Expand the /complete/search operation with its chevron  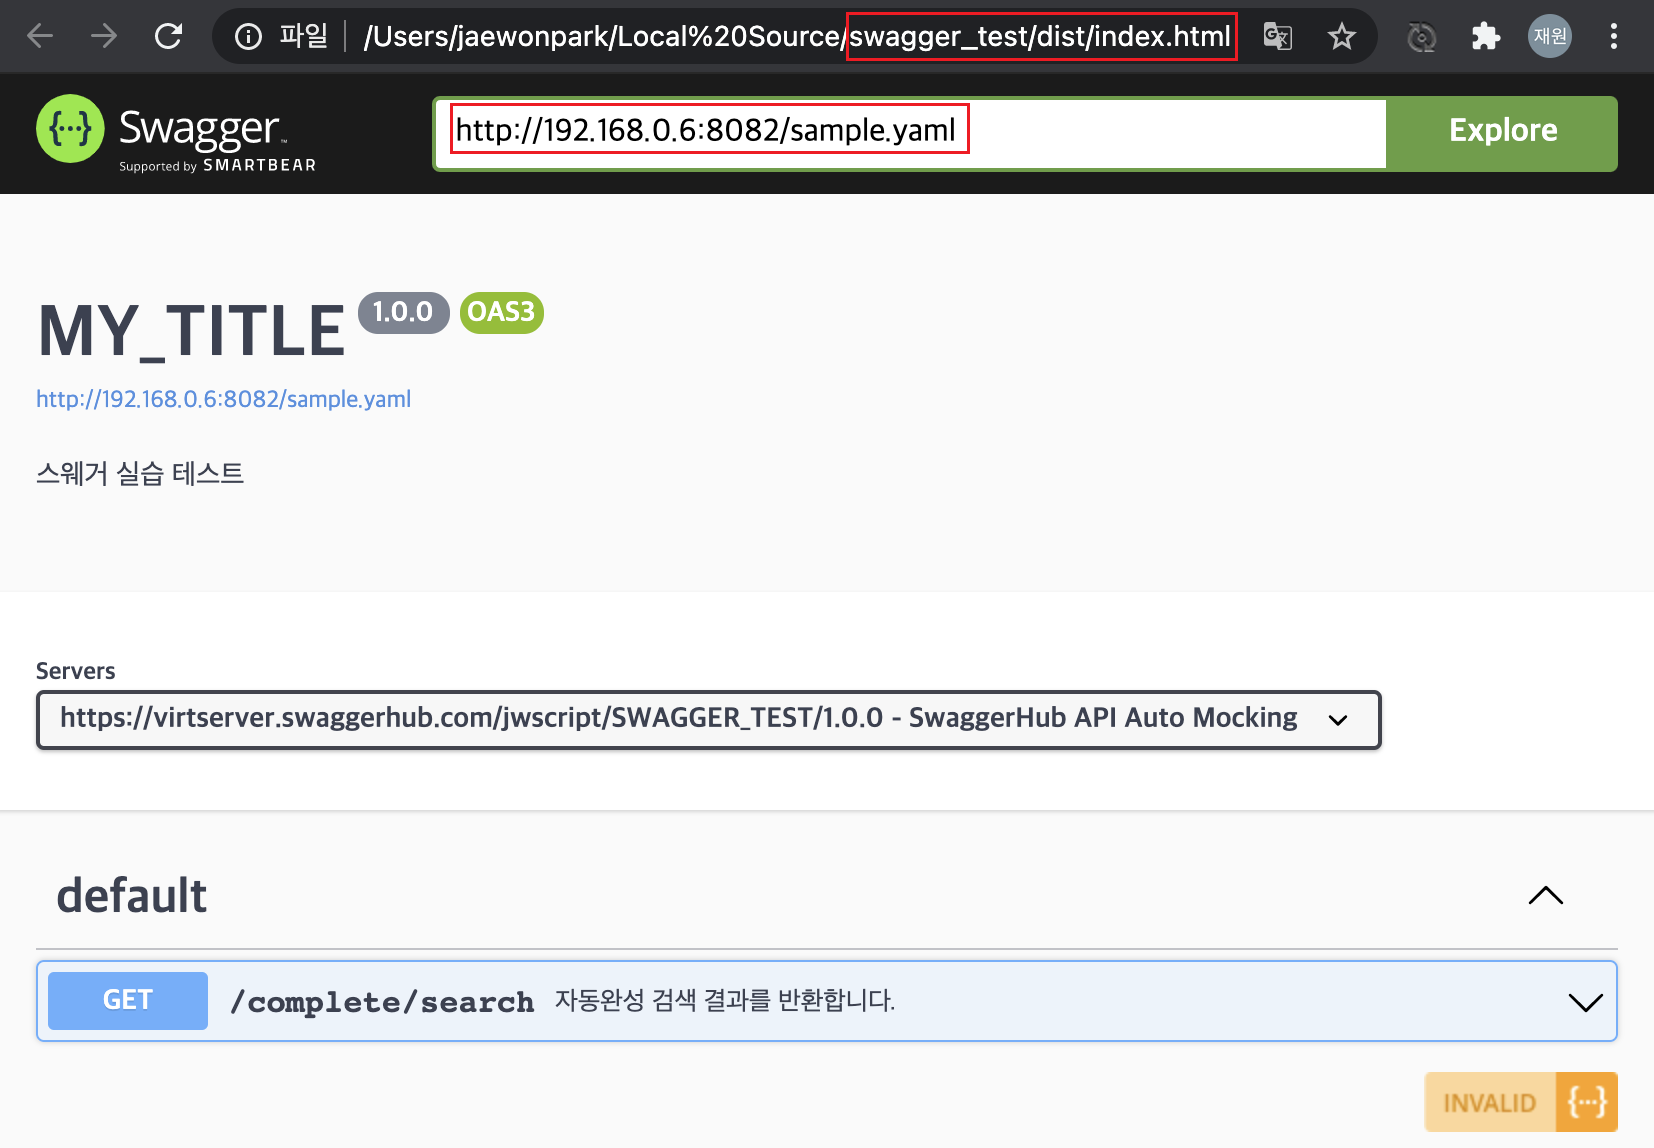pyautogui.click(x=1585, y=1002)
